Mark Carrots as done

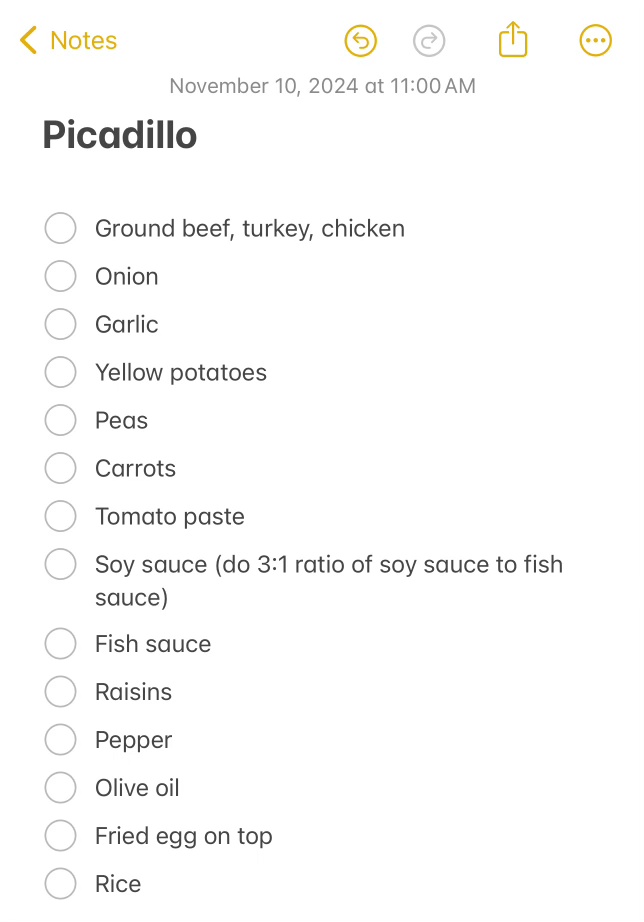(61, 468)
